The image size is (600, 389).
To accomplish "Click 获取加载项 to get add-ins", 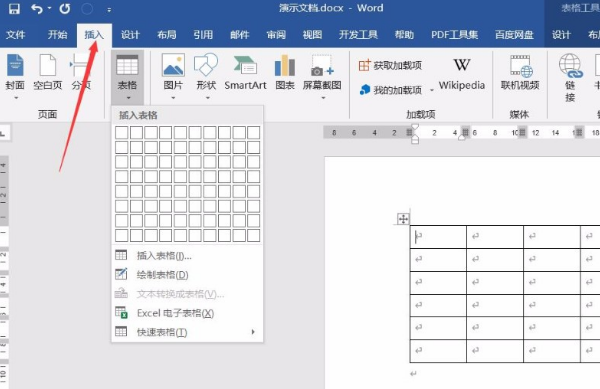I will coord(390,65).
